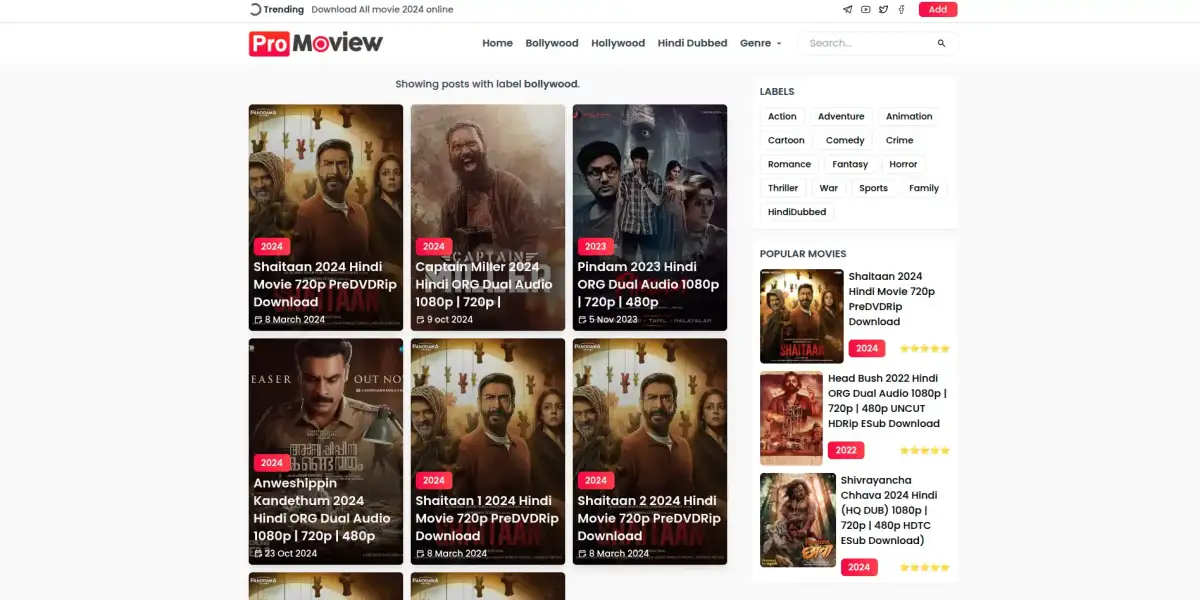Click the 2024 badge on Captain Miller card
This screenshot has height=600, width=1200.
(x=434, y=246)
